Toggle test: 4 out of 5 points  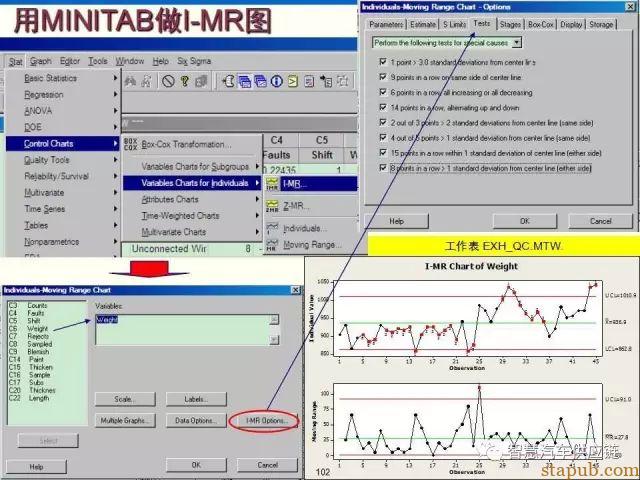point(383,138)
